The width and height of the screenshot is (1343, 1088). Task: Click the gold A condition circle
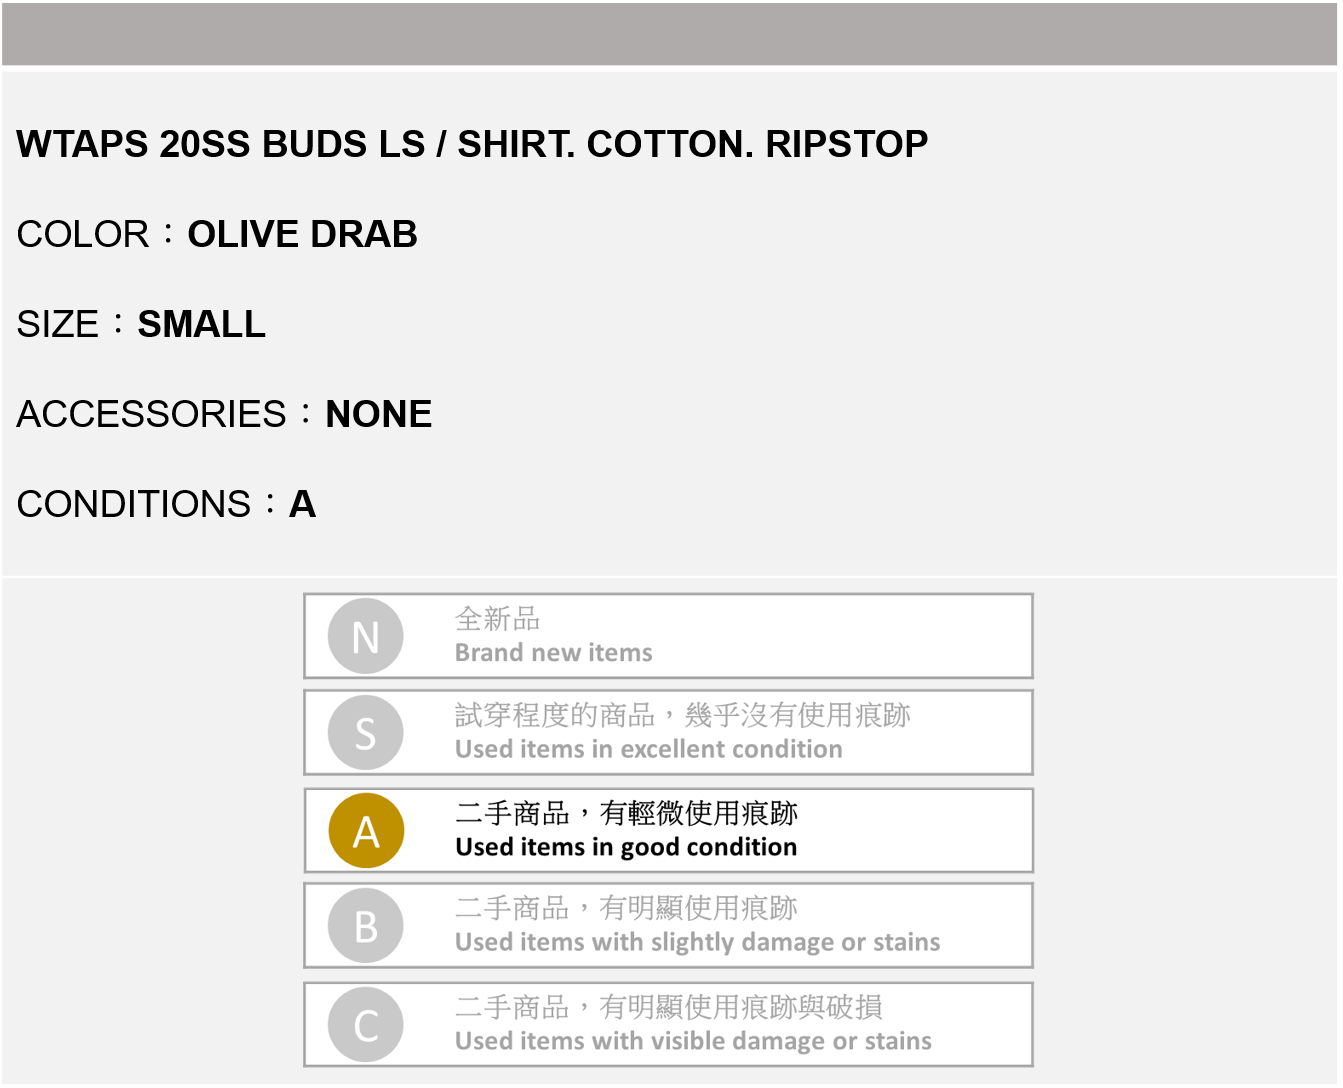366,831
